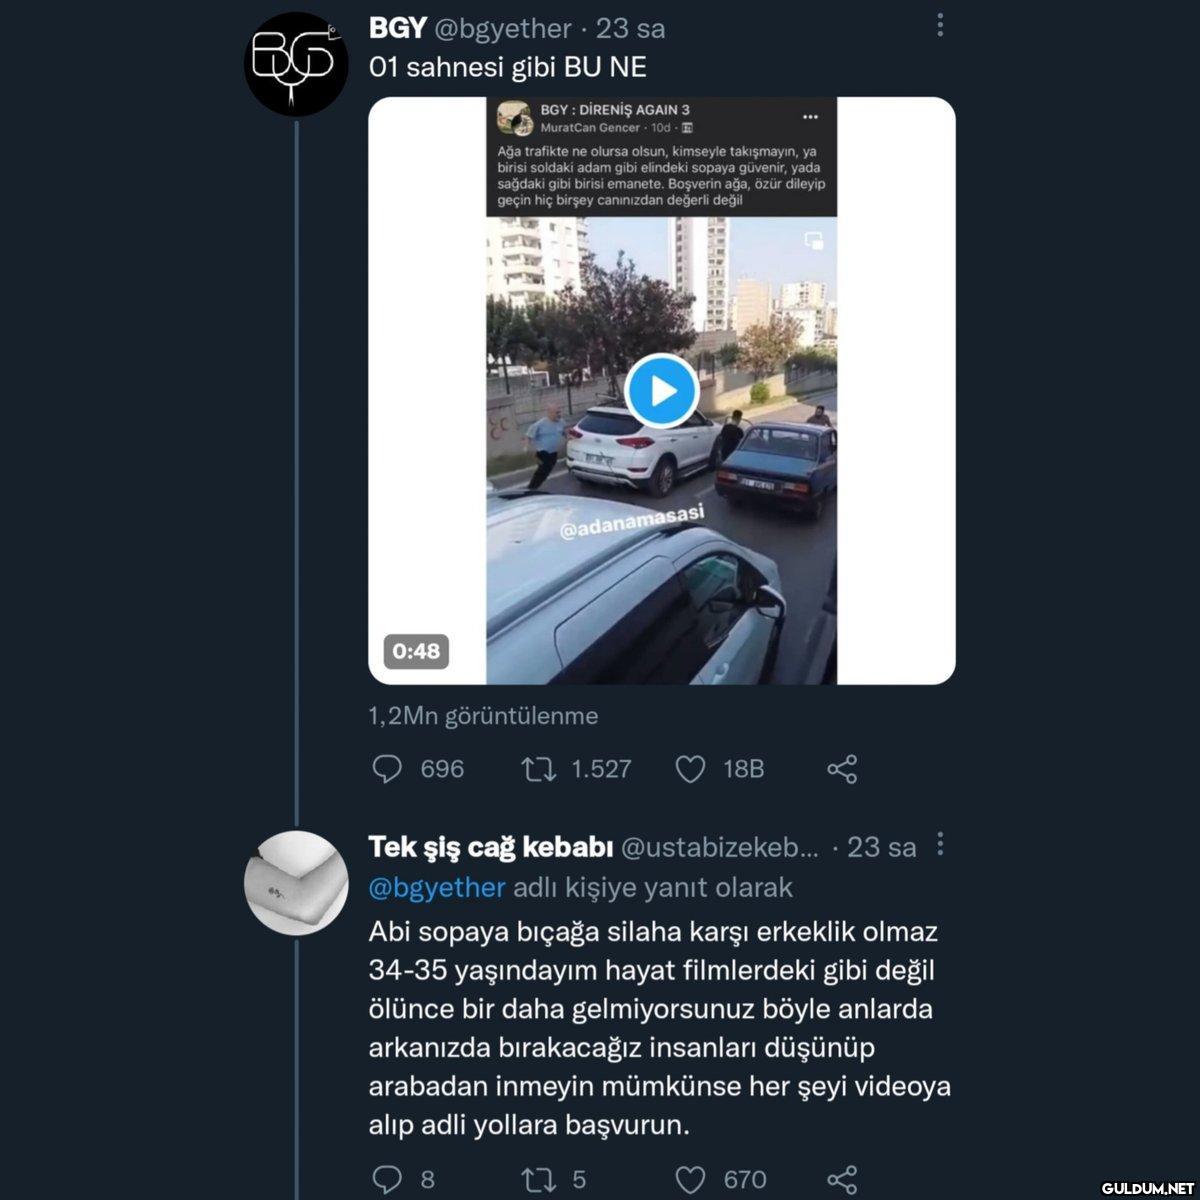
Task: Play the embedded video
Action: 662,391
